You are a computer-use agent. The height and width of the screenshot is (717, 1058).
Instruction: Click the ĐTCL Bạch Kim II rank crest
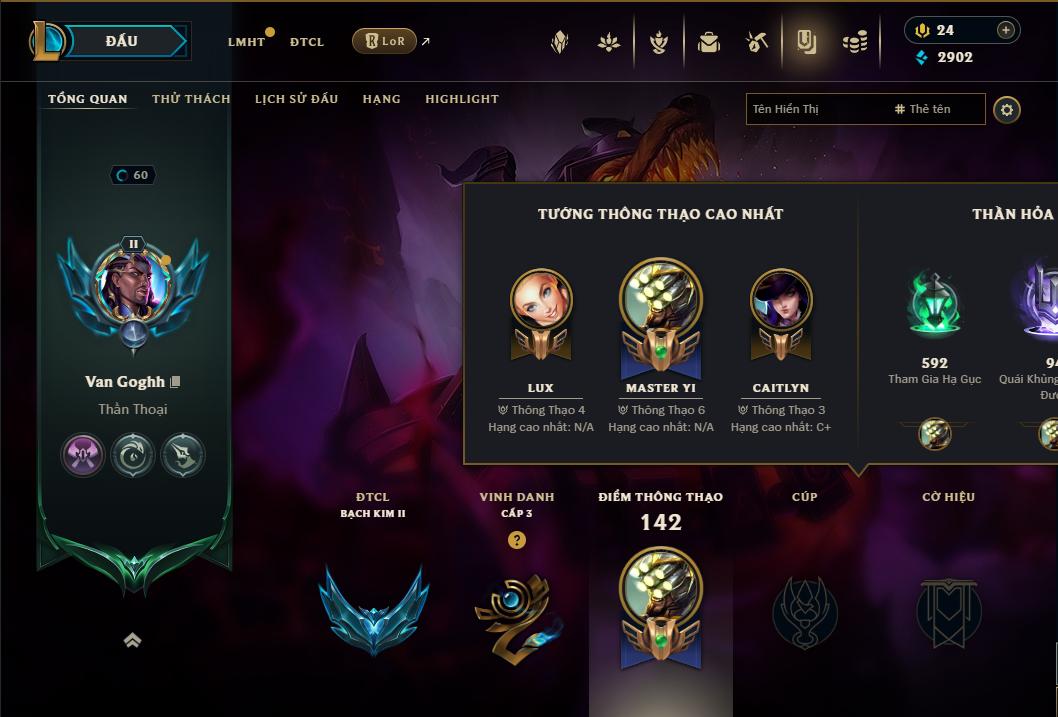373,610
